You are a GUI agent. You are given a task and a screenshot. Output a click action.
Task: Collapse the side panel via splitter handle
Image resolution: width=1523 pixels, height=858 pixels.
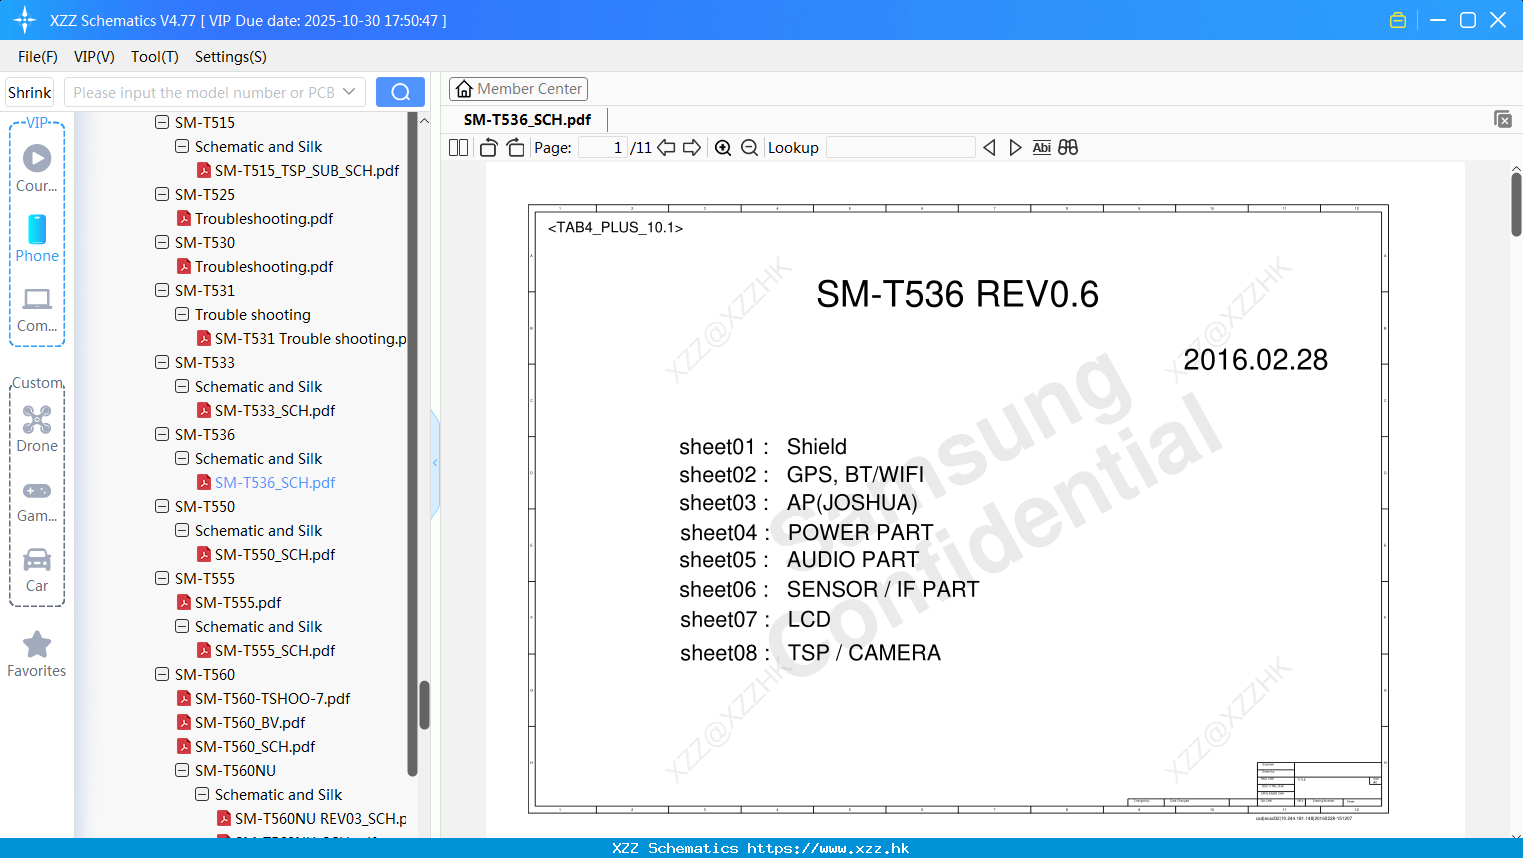(435, 463)
